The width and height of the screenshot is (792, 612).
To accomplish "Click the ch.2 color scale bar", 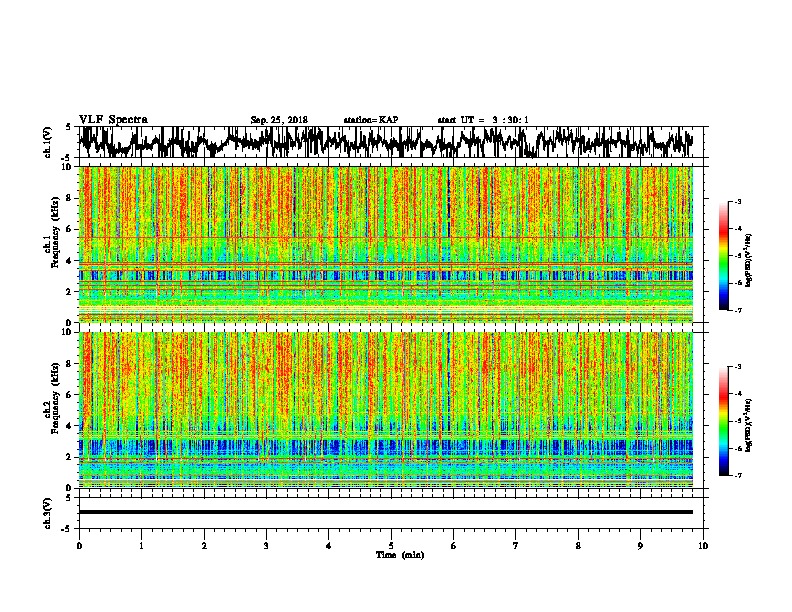I will pos(724,421).
